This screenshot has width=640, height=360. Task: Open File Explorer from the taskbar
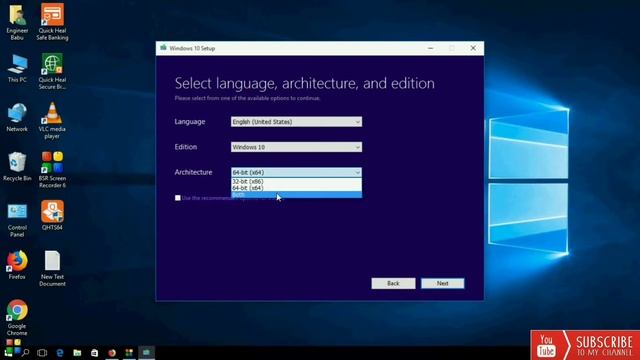[77, 353]
